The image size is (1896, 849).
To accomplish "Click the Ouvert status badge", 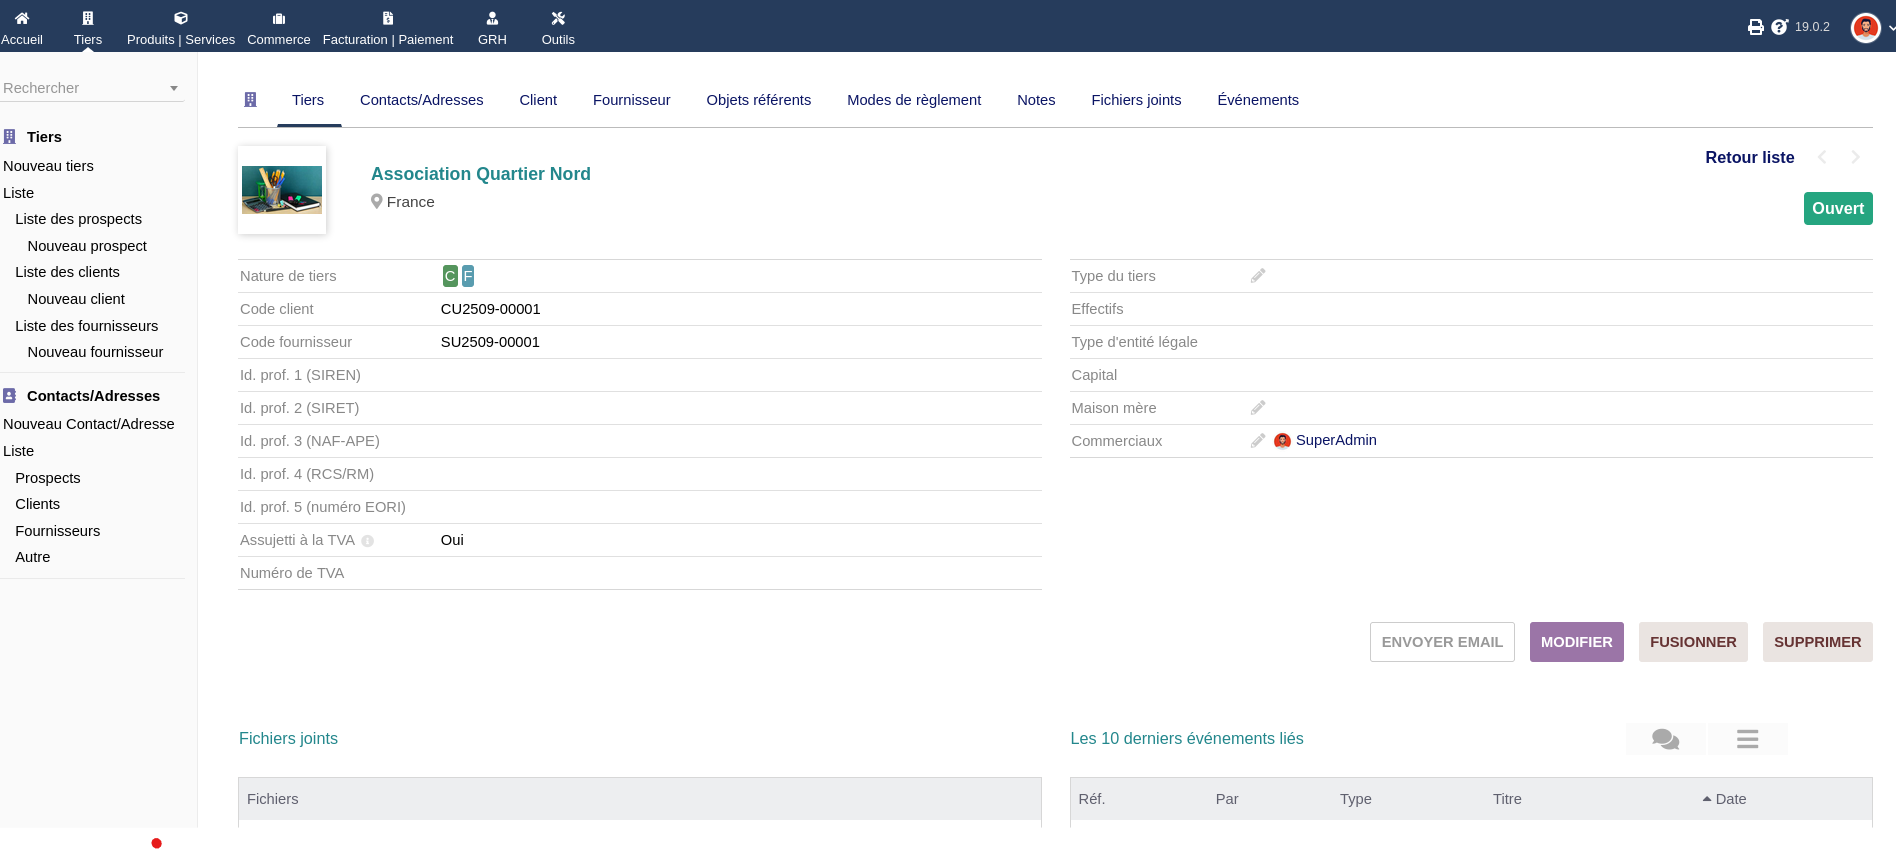I will click(x=1837, y=209).
